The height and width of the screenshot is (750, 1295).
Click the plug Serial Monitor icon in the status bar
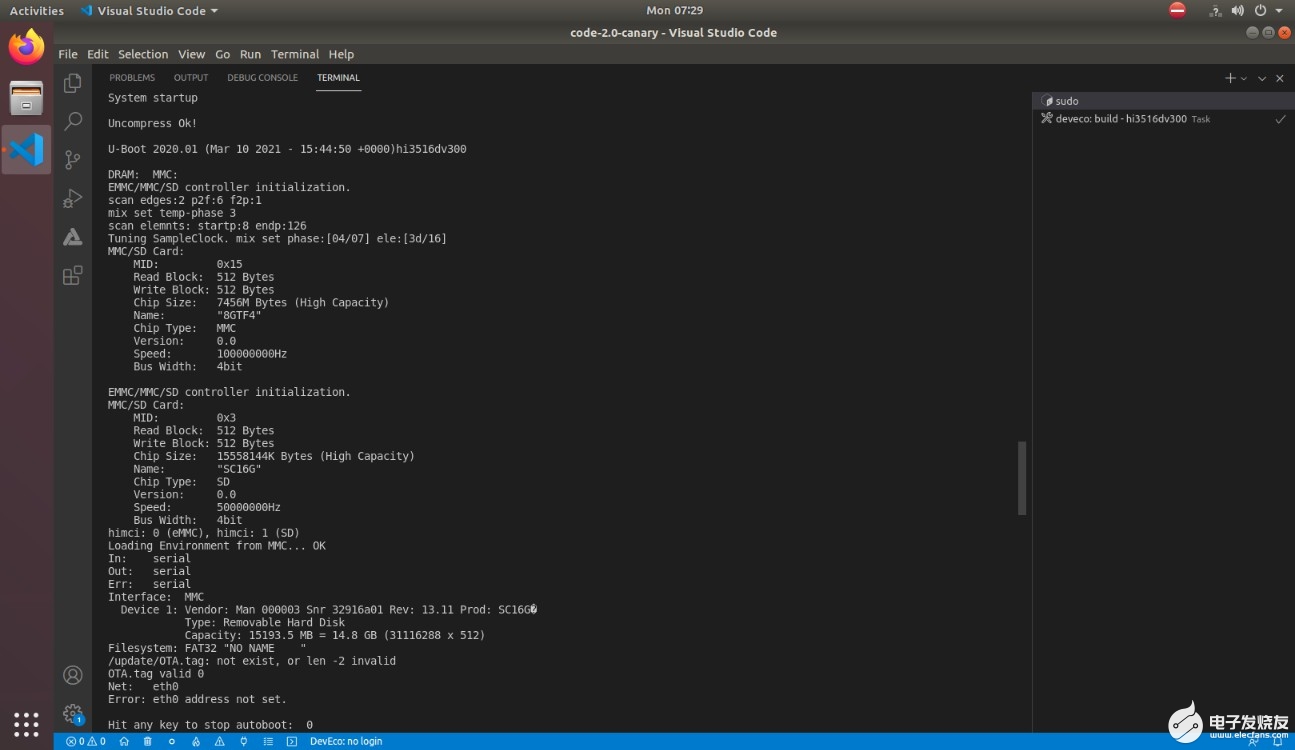click(244, 741)
